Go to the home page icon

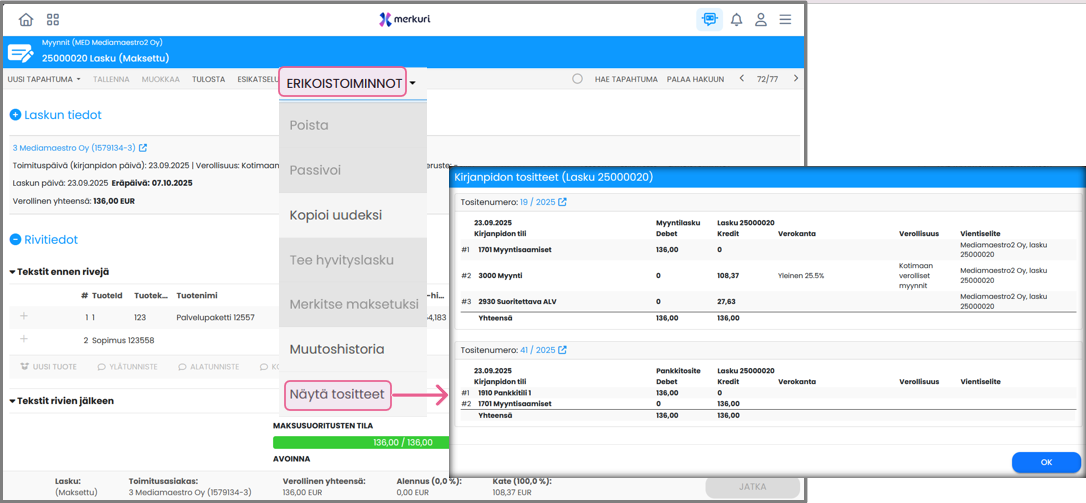pos(26,19)
